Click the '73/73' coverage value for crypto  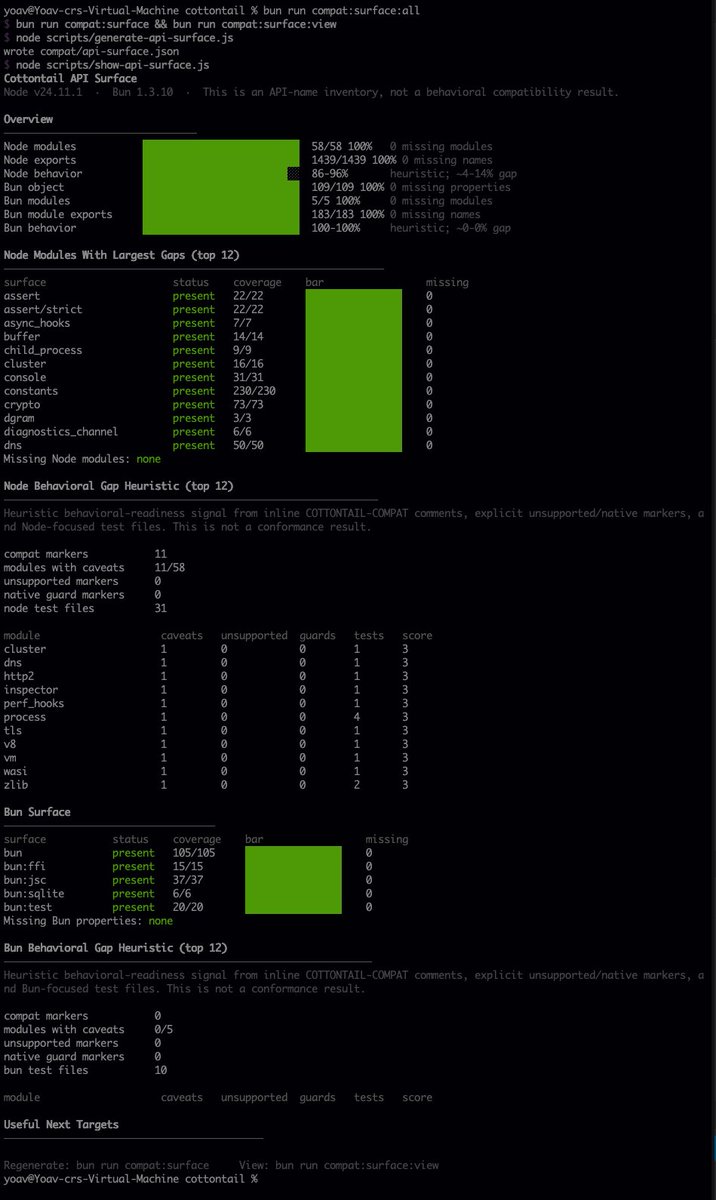(x=248, y=404)
